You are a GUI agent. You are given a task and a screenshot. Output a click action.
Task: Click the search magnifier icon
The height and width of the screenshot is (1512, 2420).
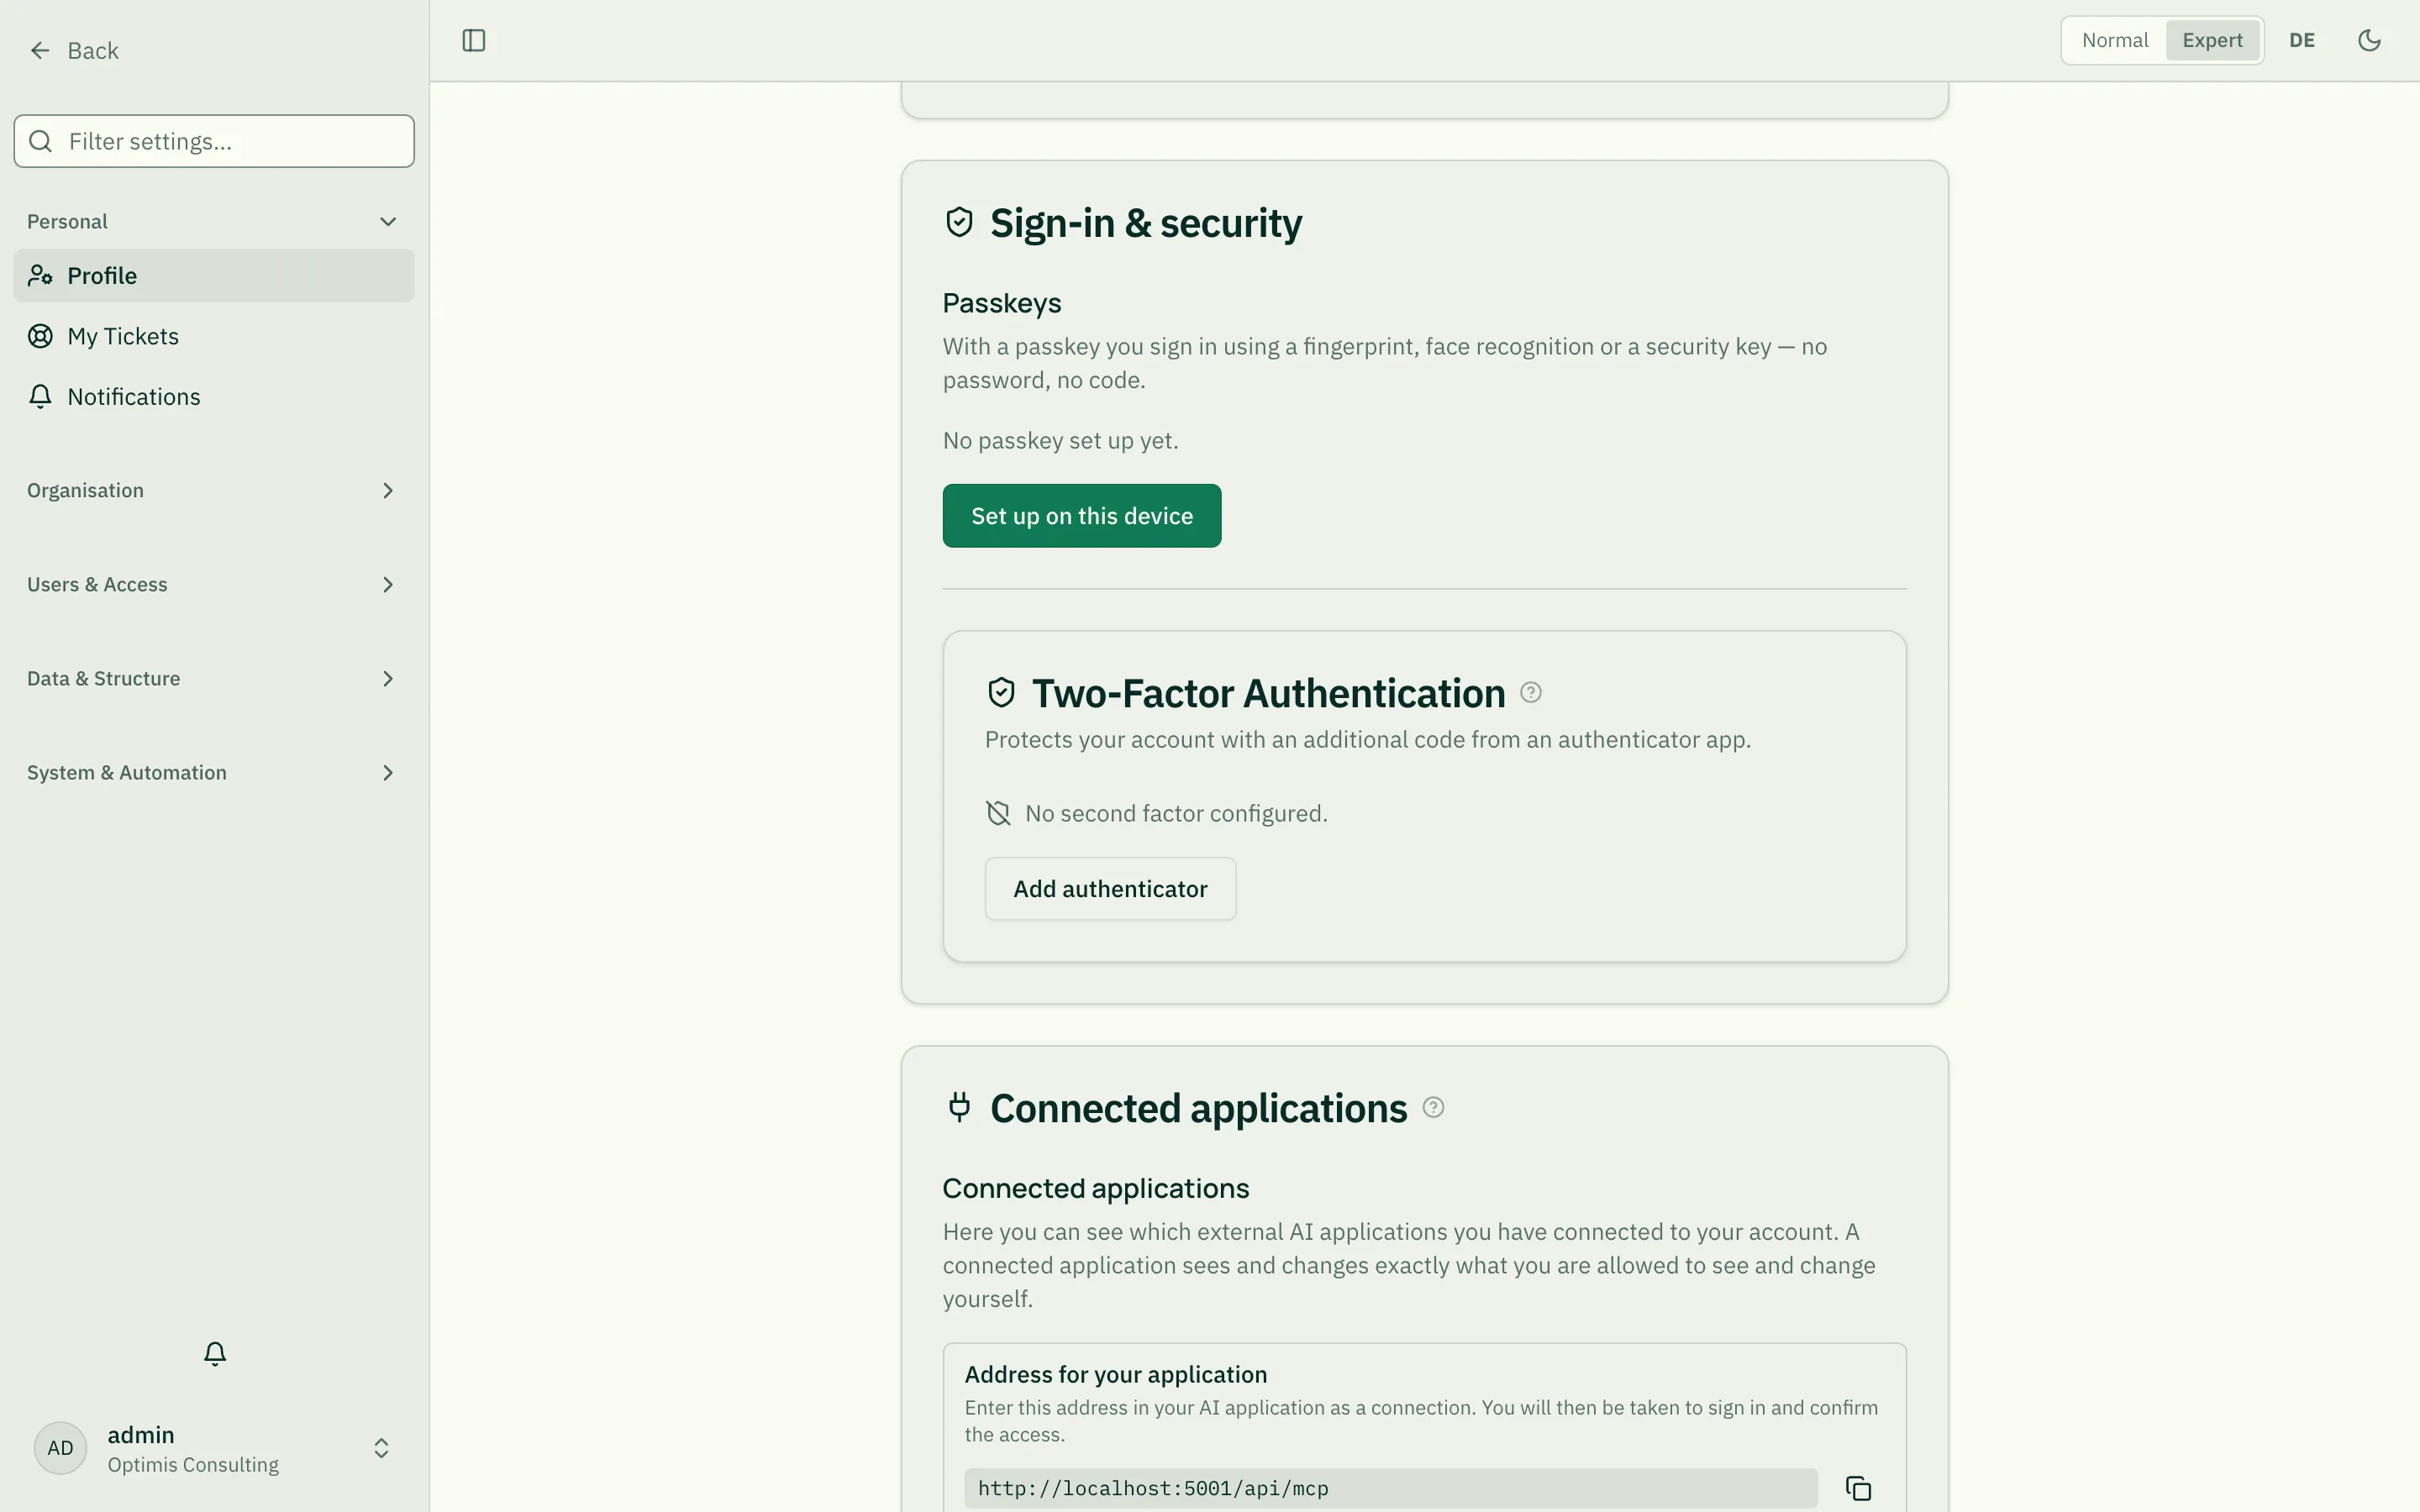[41, 141]
